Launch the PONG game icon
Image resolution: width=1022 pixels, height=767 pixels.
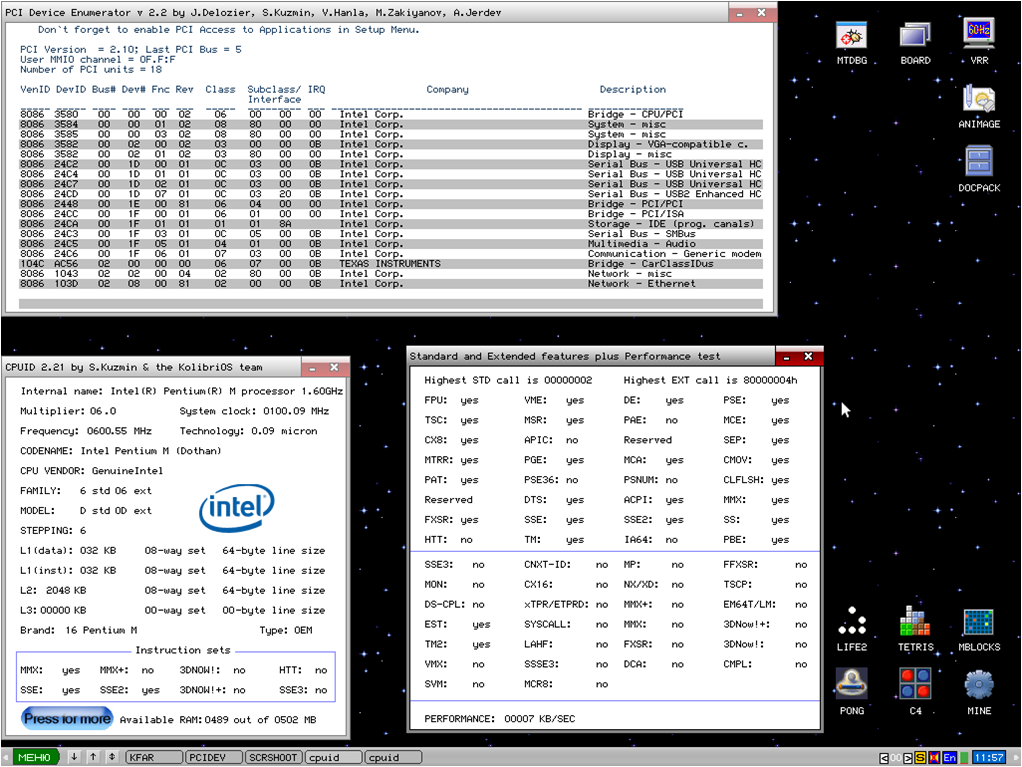pos(851,687)
